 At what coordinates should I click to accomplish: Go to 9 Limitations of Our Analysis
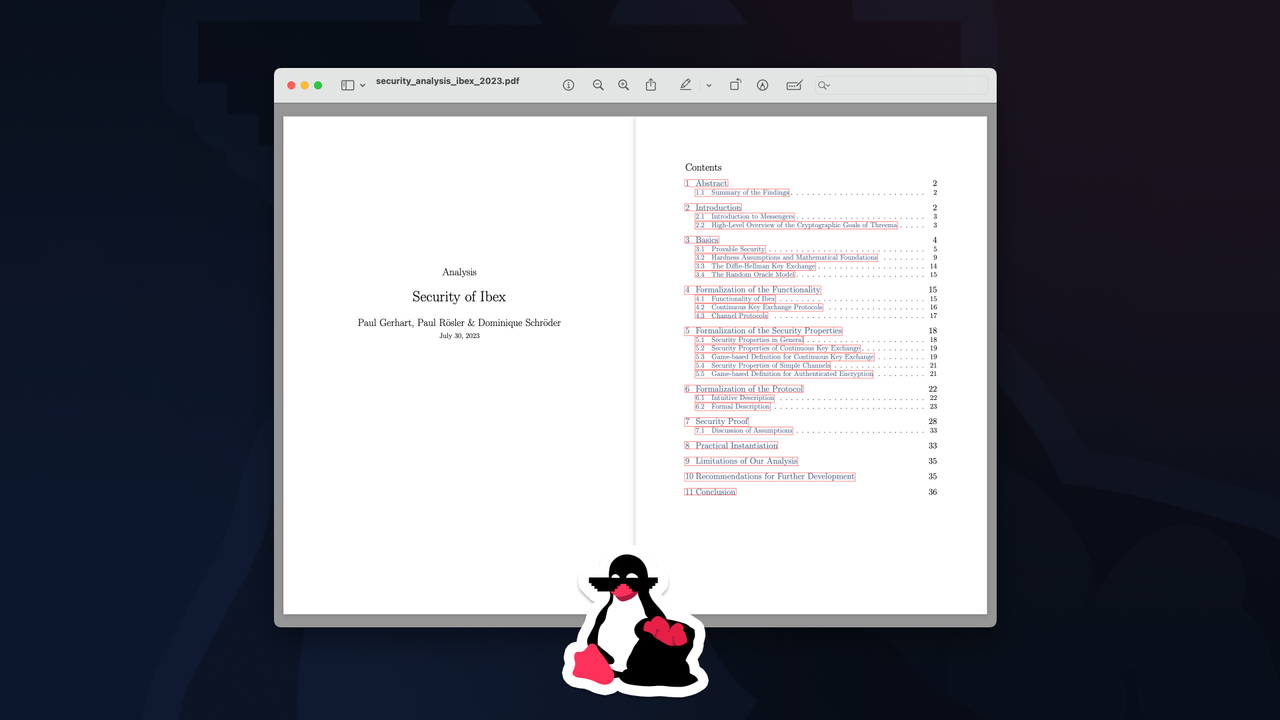(741, 461)
